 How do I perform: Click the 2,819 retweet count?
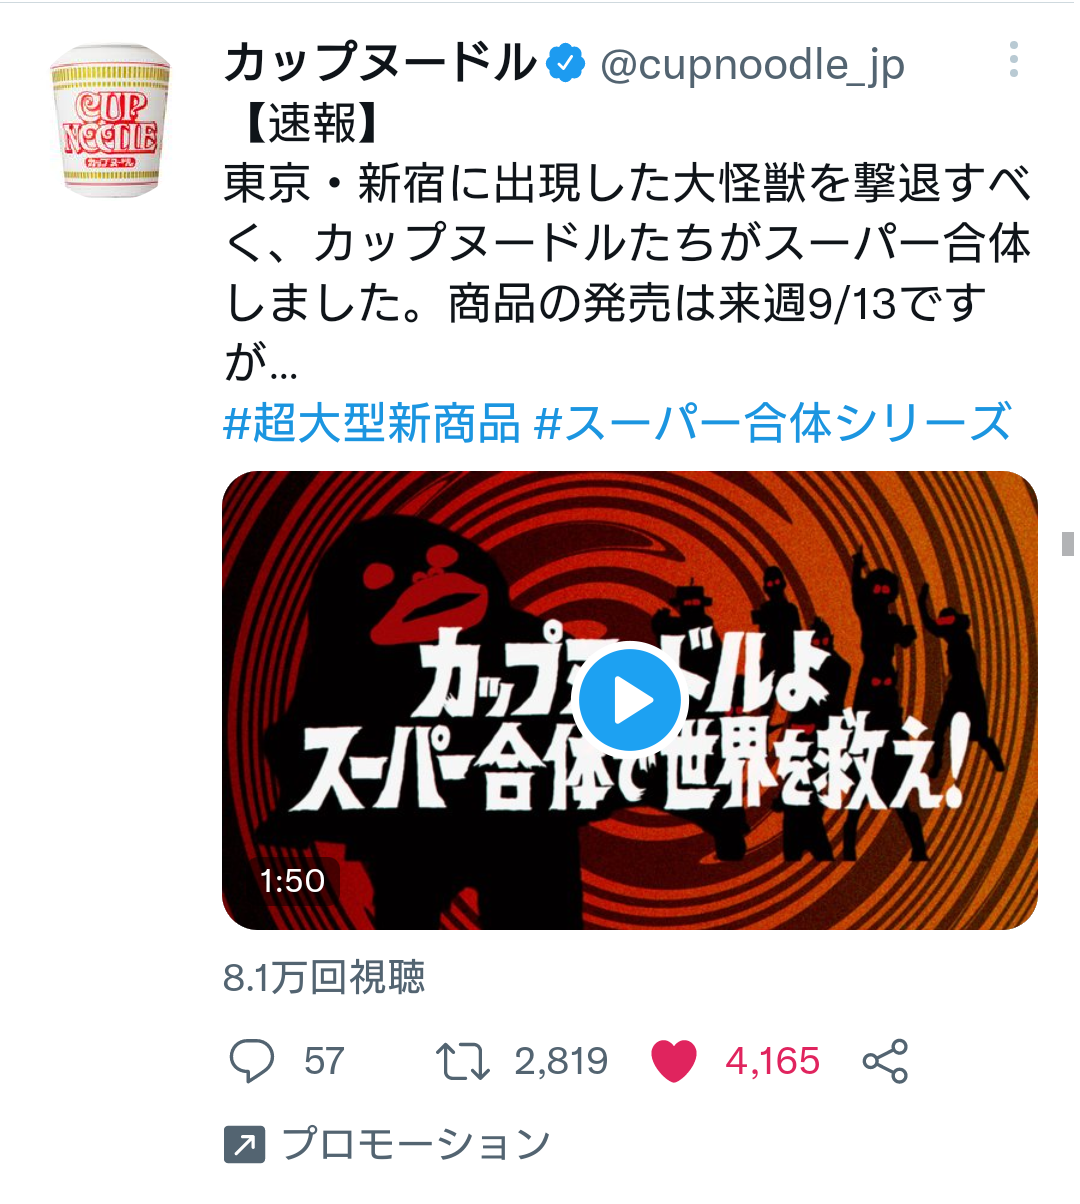561,1061
